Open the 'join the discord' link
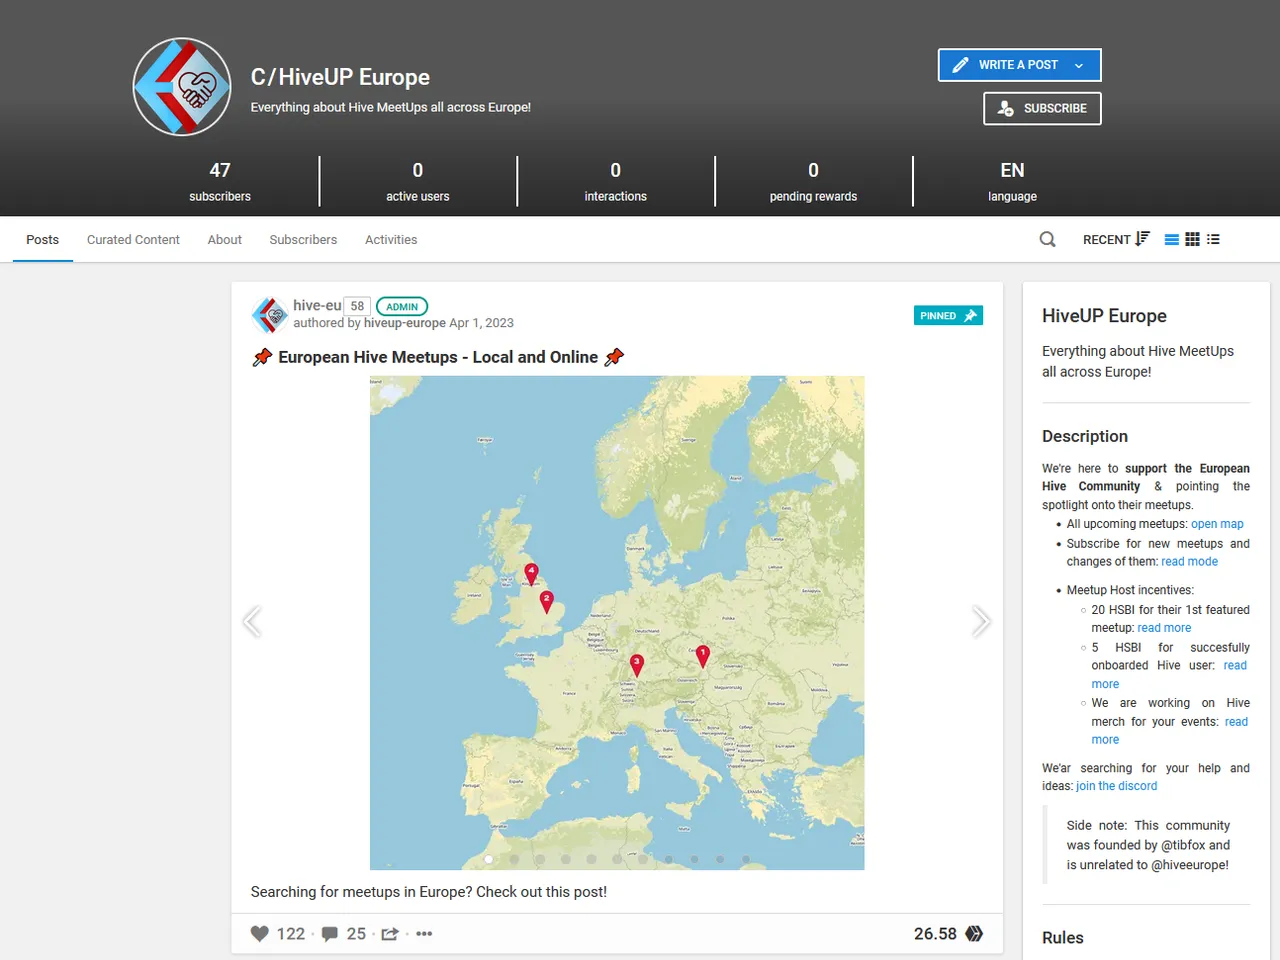 [1116, 786]
